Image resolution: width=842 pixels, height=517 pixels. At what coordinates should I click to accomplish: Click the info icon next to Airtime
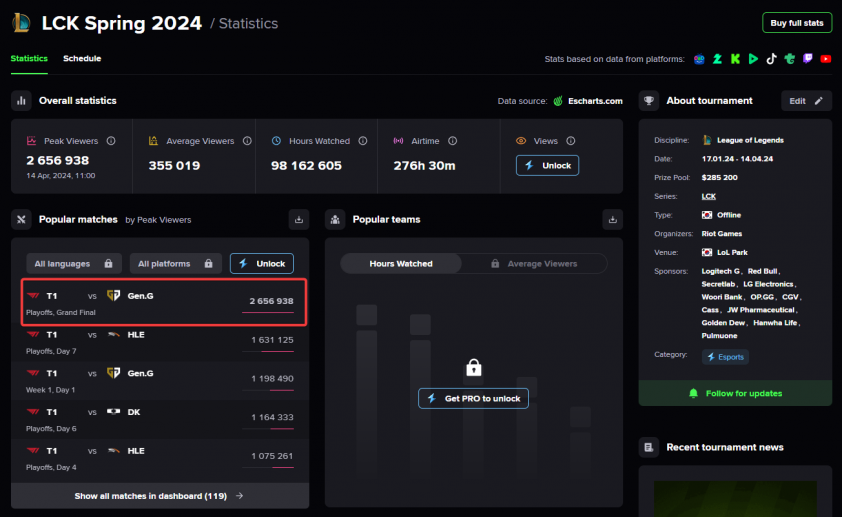pyautogui.click(x=453, y=141)
